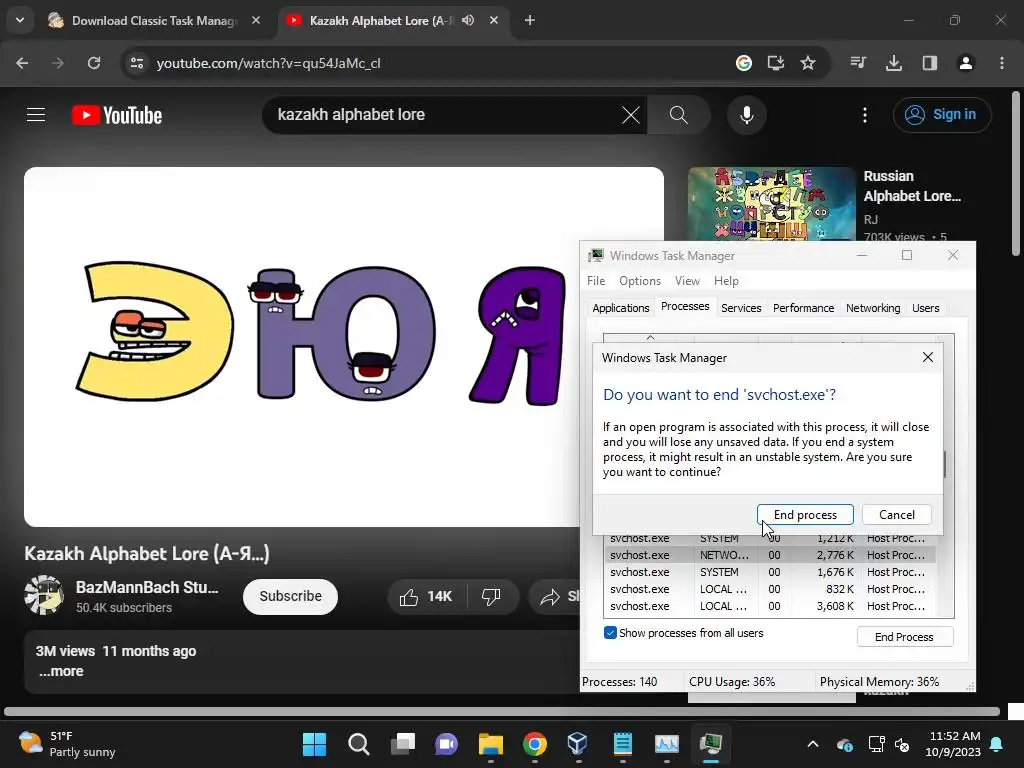Select svchost.exe row with 2,776 K memory
1024x768 pixels.
[x=769, y=555]
